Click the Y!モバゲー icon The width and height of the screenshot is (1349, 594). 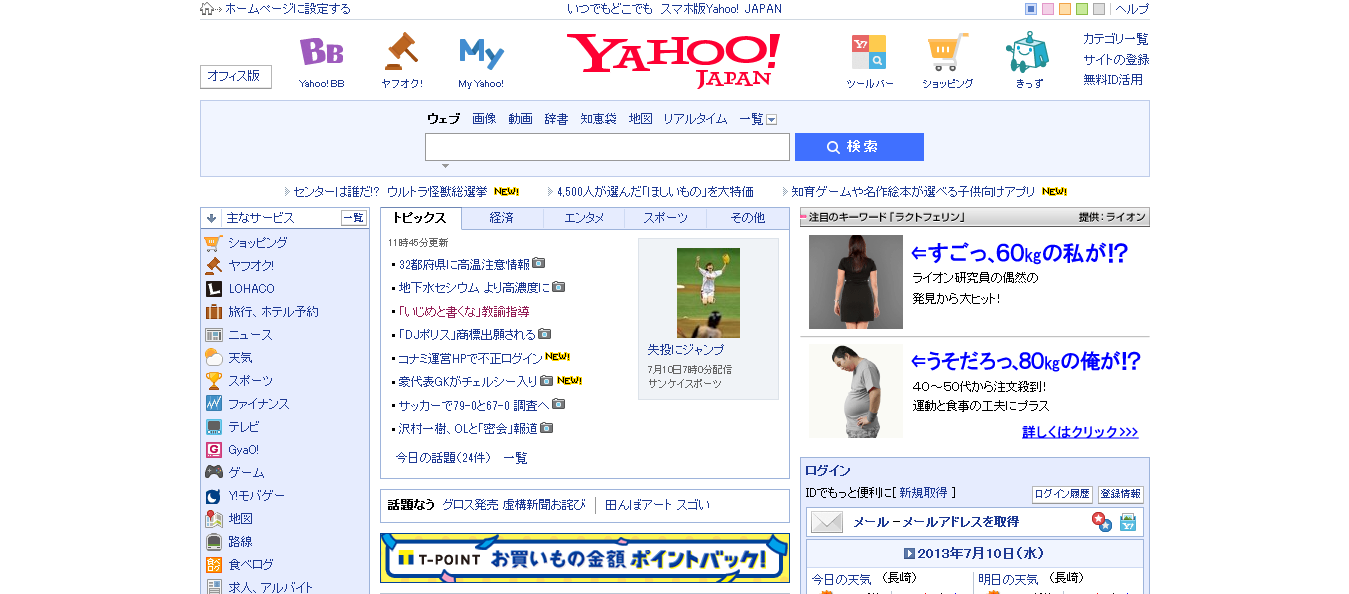213,496
